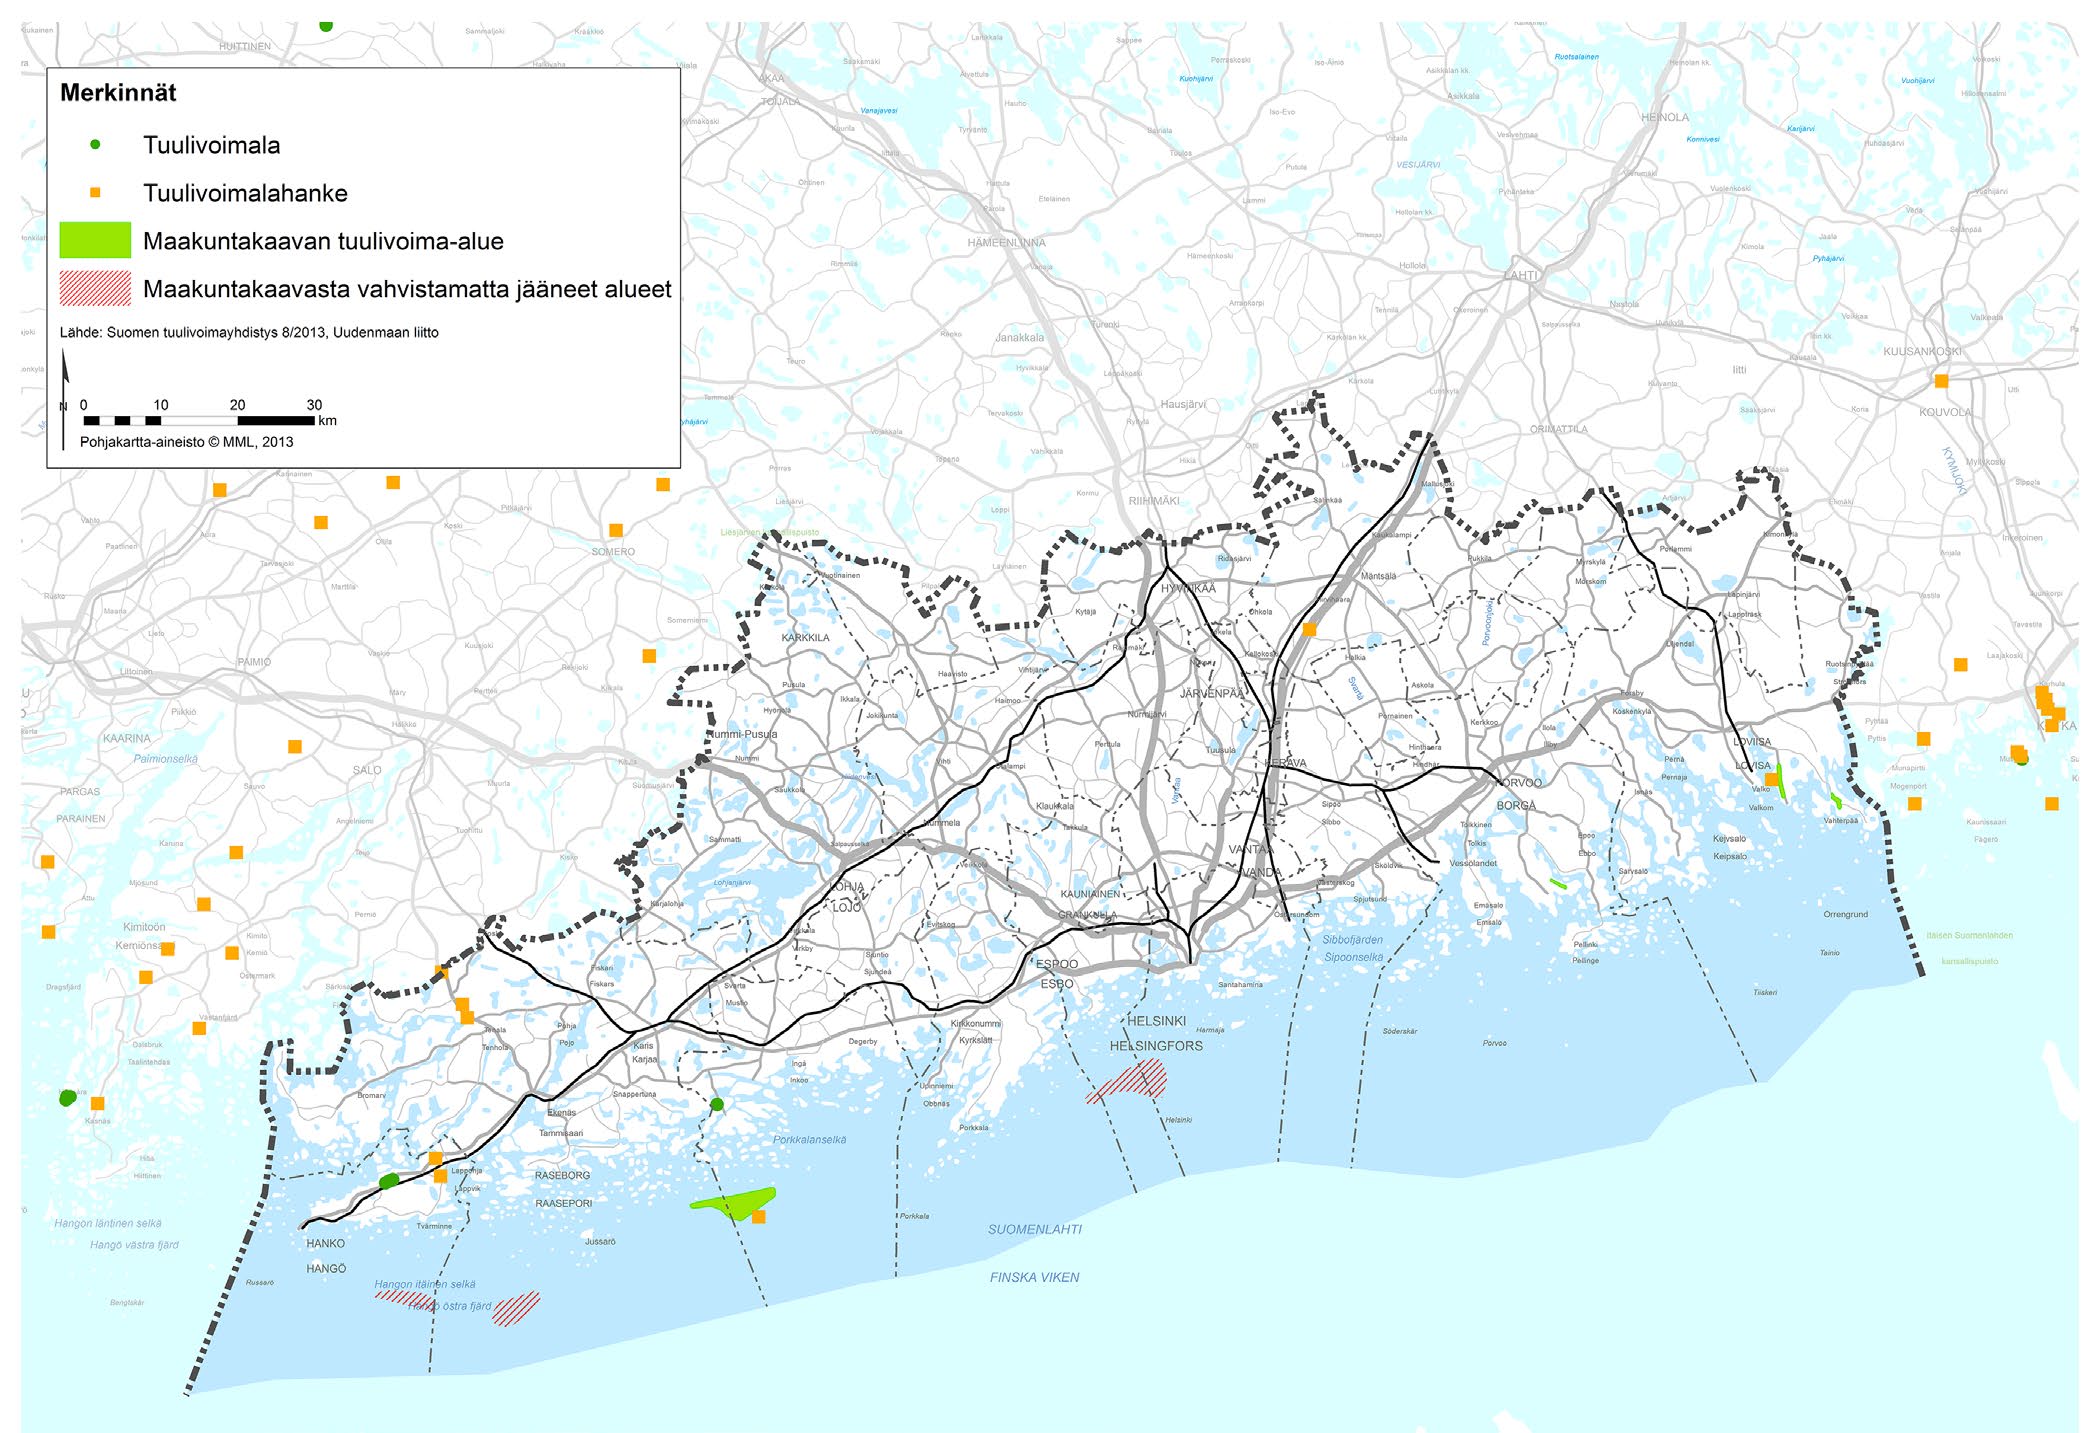Click the red hatched area south of Helsinki
The width and height of the screenshot is (2098, 1433).
1128,1081
